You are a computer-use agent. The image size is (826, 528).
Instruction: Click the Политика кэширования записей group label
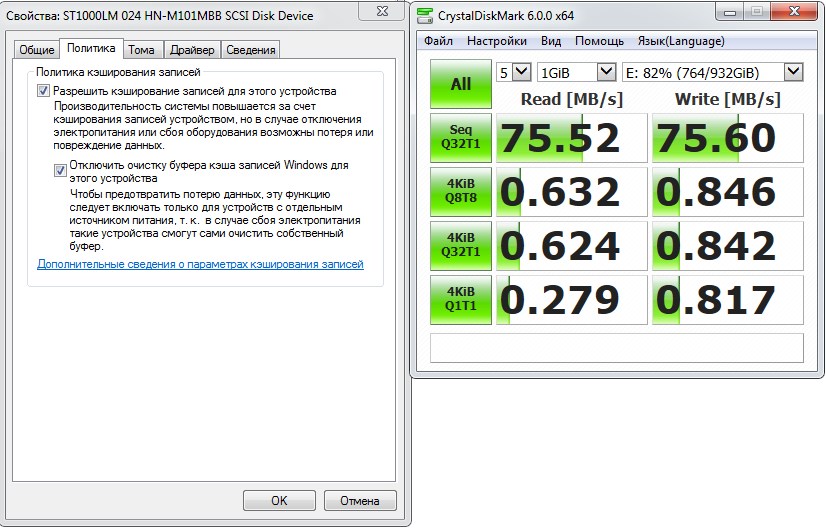[x=118, y=72]
